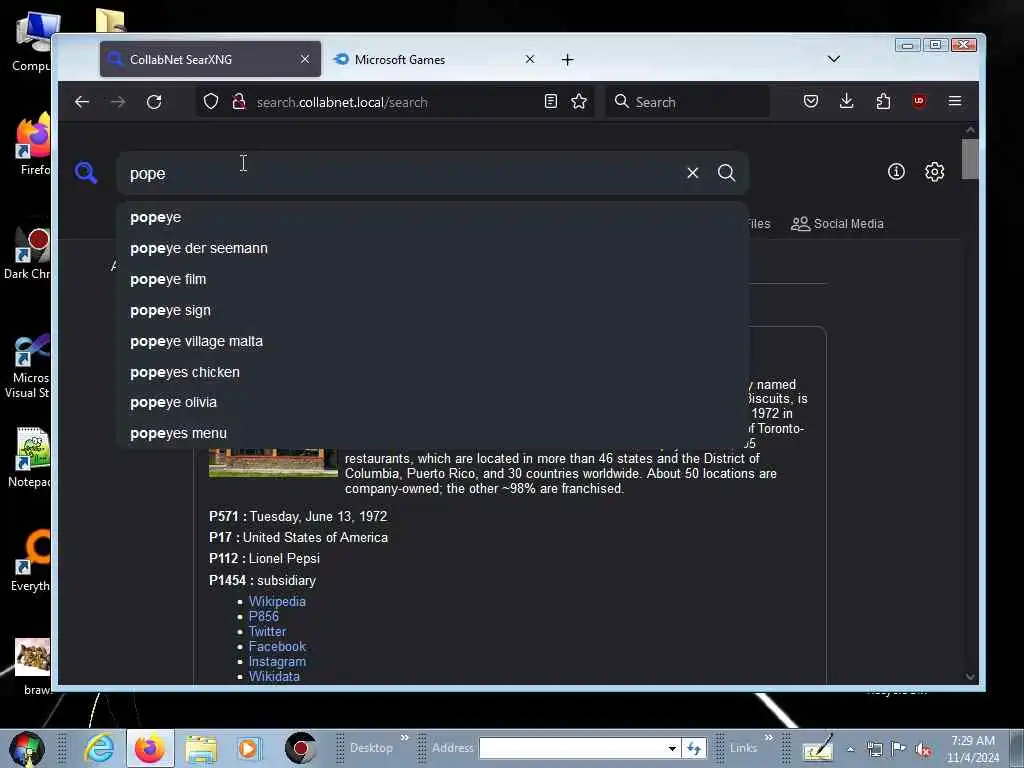This screenshot has width=1024, height=768.
Task: Open Firefox taskbar button
Action: pyautogui.click(x=150, y=748)
